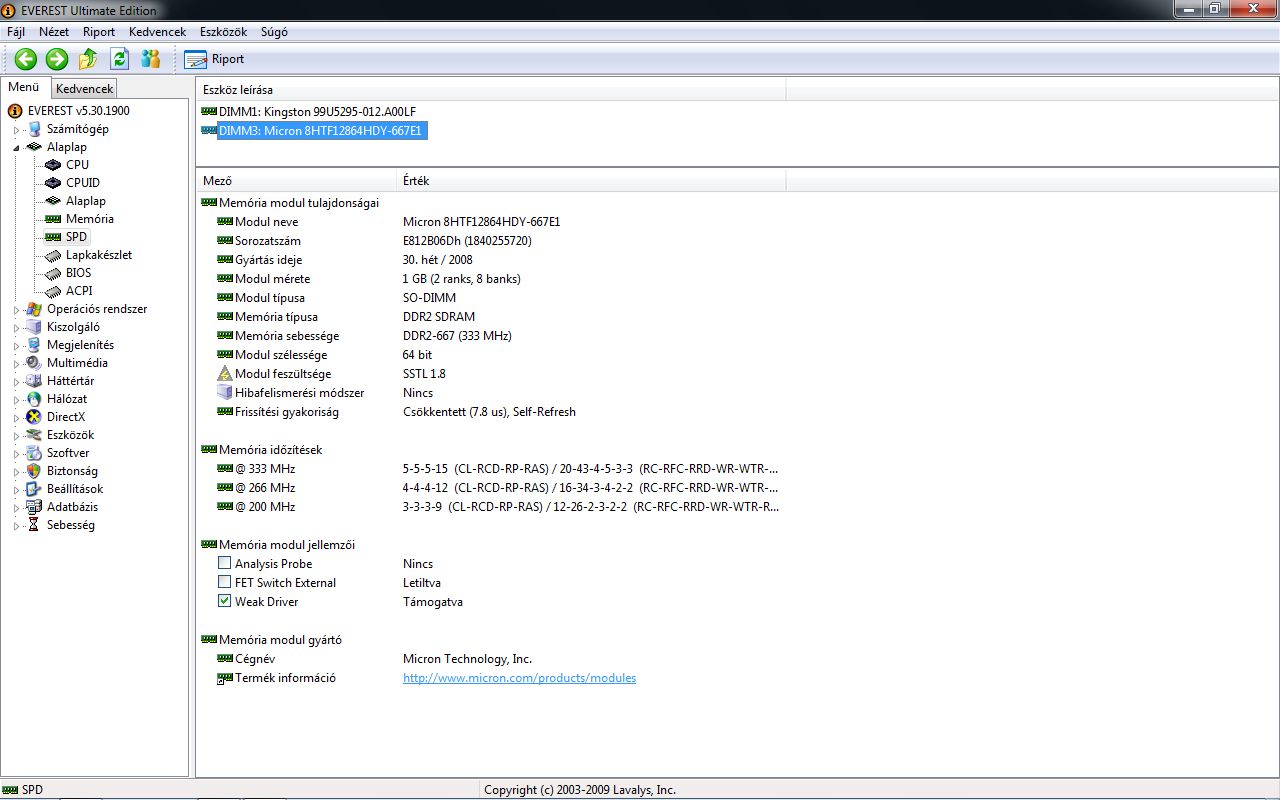Open the Eszközök menu

tap(223, 32)
